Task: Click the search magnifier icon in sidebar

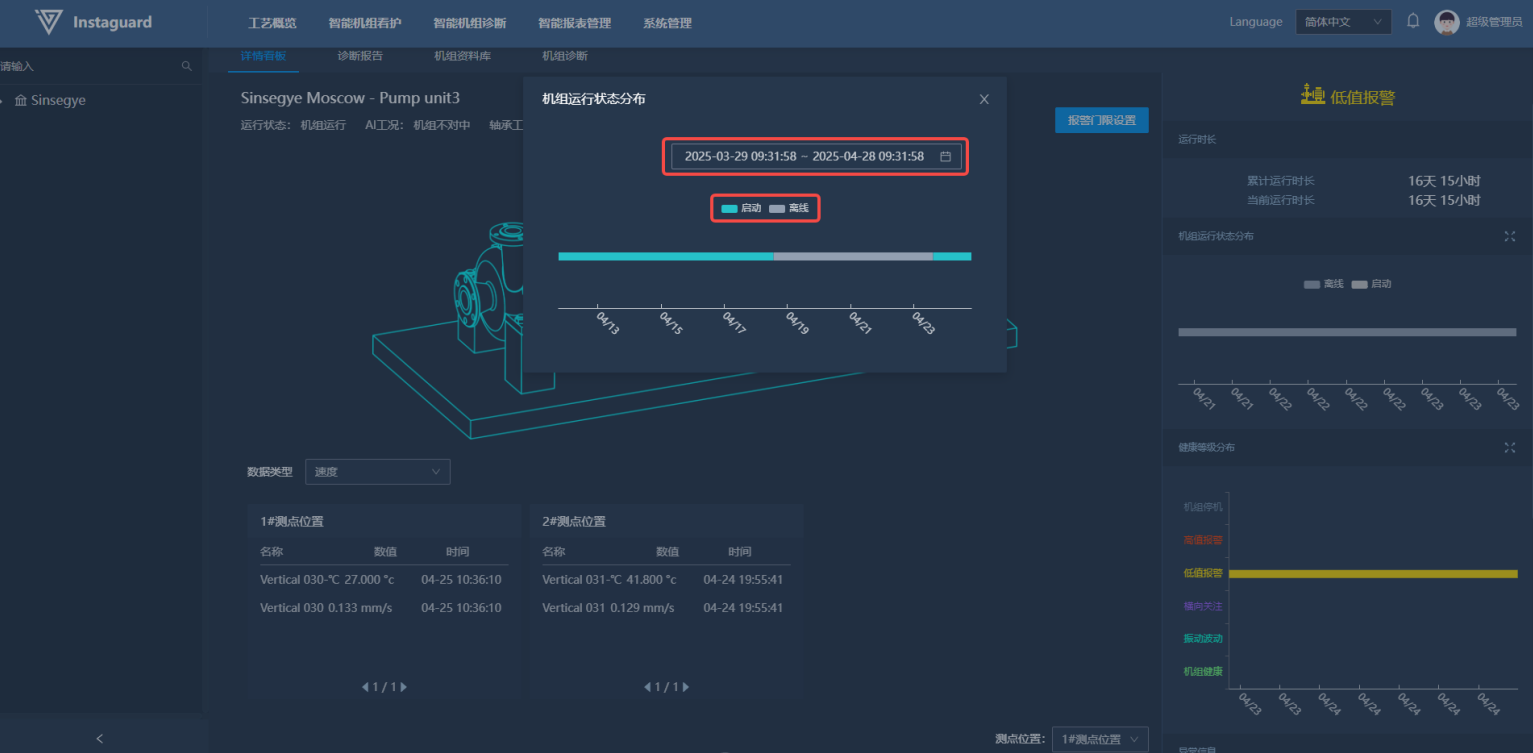Action: (x=186, y=66)
